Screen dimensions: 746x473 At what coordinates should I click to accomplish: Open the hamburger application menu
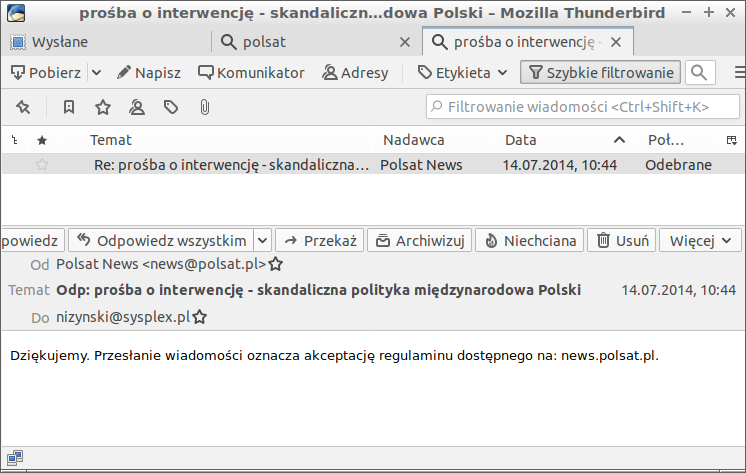(739, 73)
